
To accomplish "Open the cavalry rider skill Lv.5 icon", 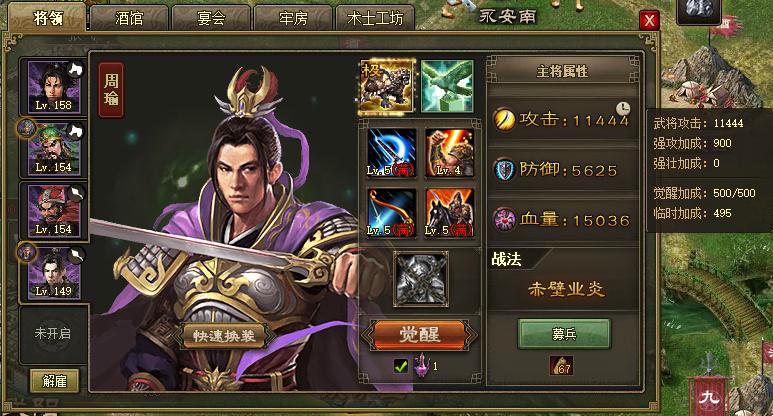I will point(450,213).
